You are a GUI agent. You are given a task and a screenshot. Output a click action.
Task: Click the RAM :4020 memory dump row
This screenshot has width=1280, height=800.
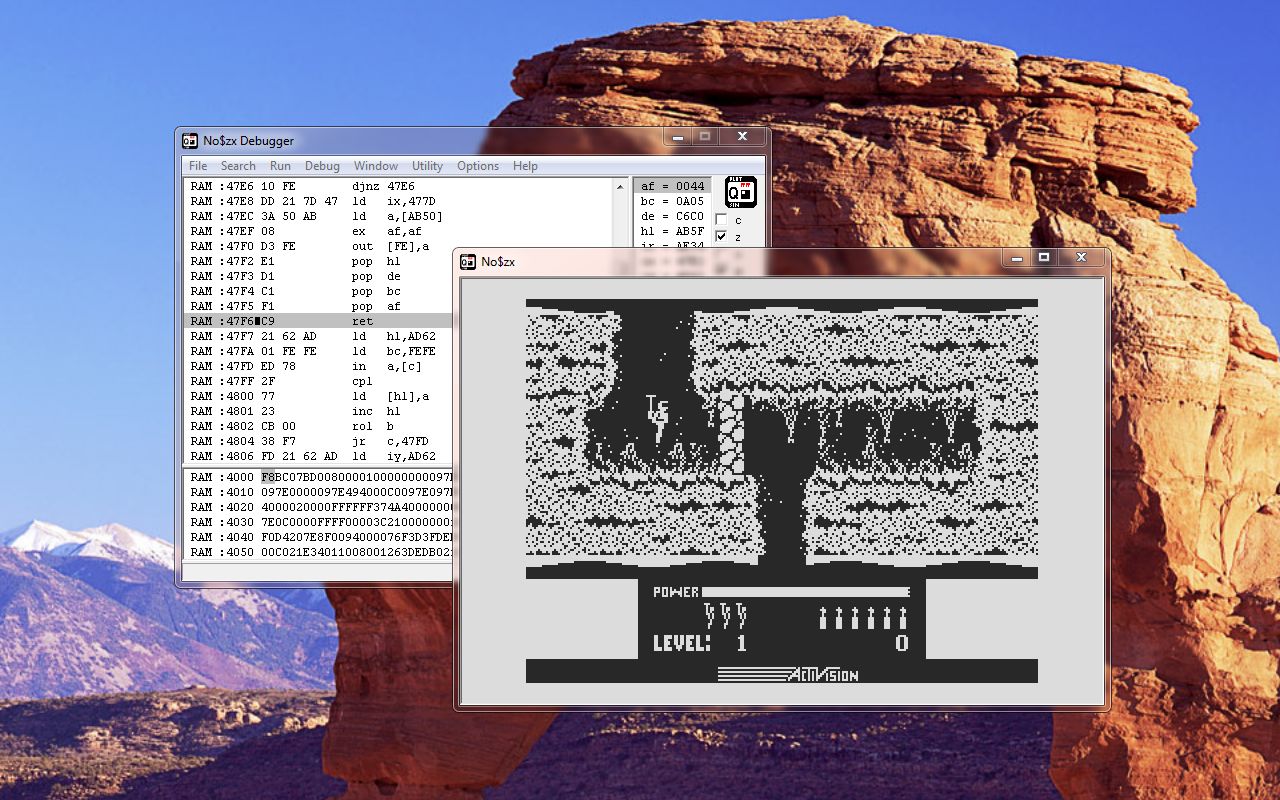pyautogui.click(x=320, y=507)
